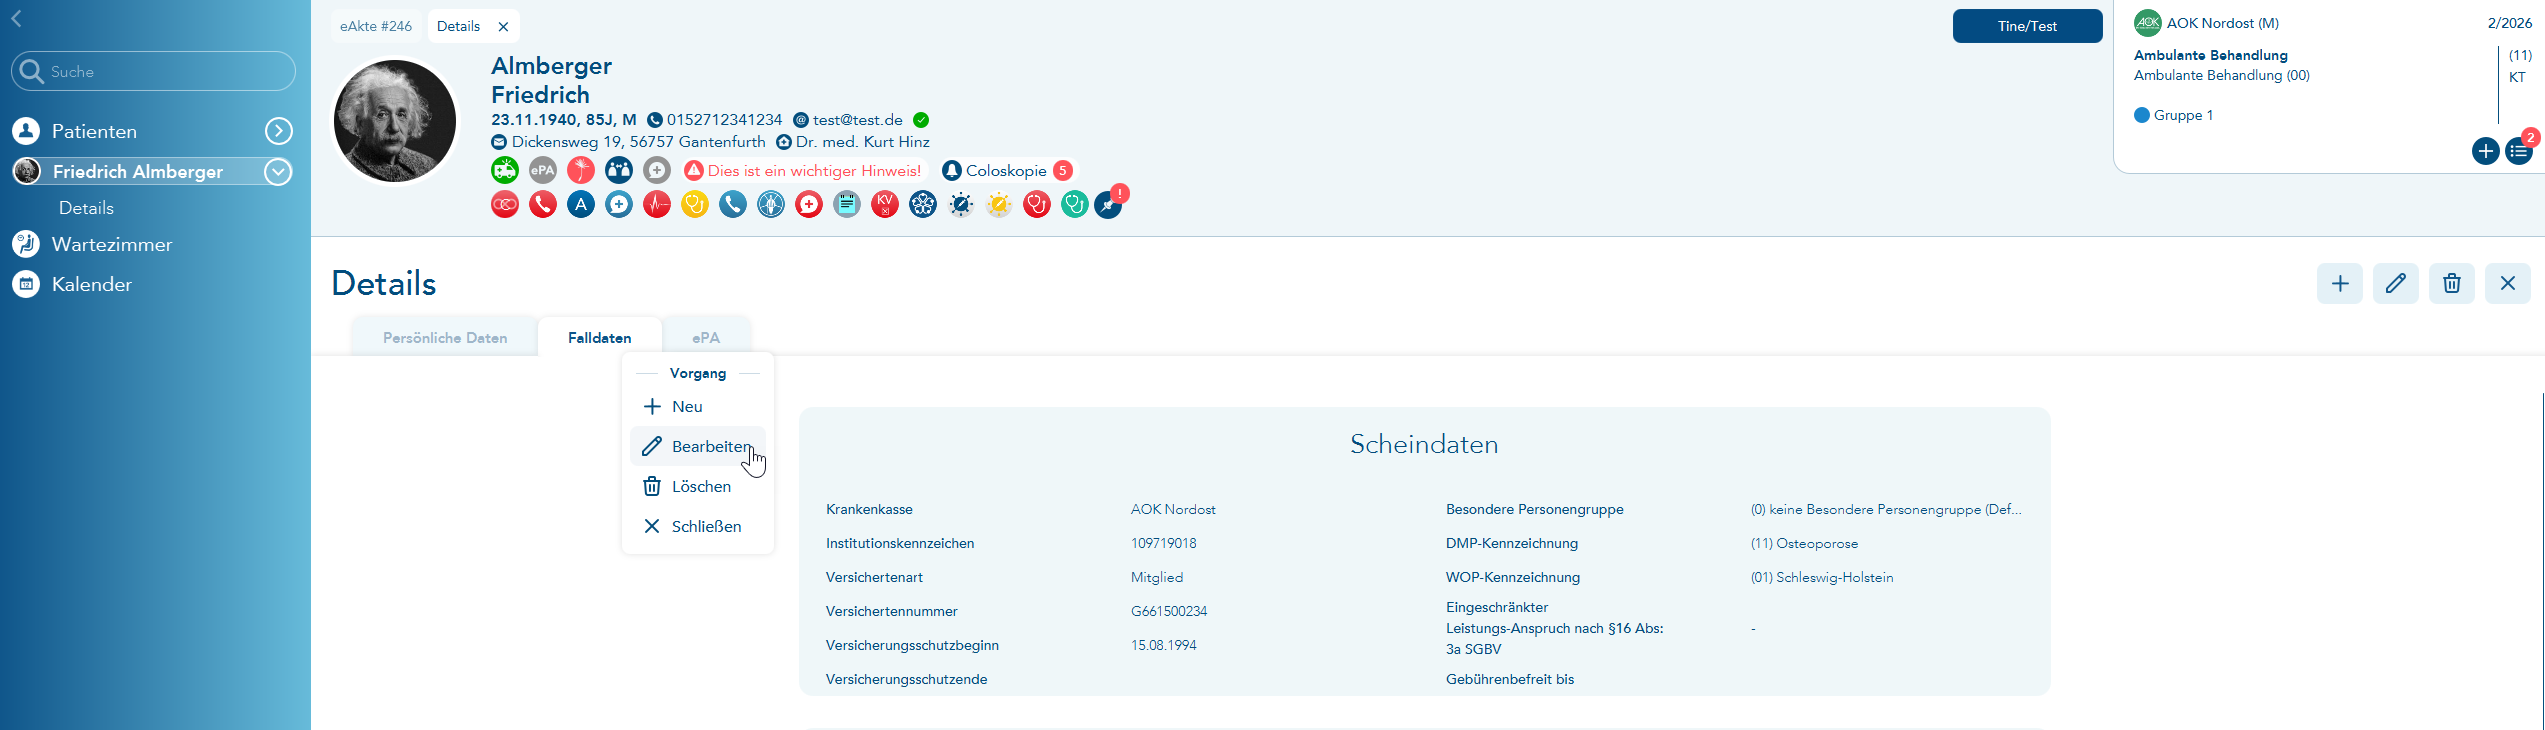Switch to the Persönliche Daten tab
This screenshot has height=730, width=2545.
tap(445, 338)
